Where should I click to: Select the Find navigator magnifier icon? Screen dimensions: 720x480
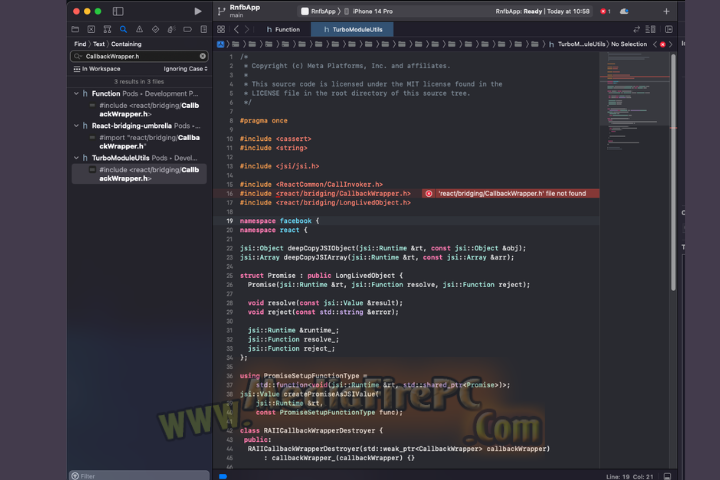tap(123, 29)
